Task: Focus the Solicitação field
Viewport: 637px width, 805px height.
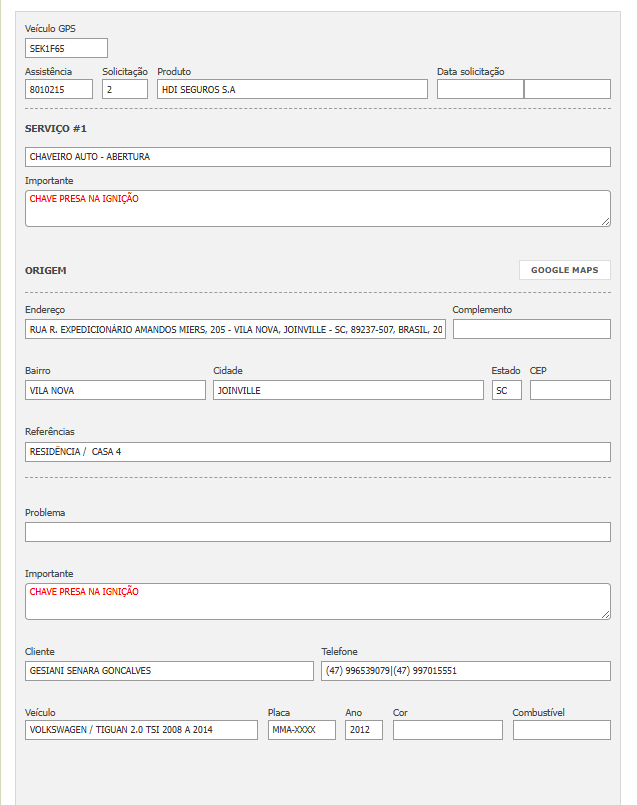Action: 124,89
